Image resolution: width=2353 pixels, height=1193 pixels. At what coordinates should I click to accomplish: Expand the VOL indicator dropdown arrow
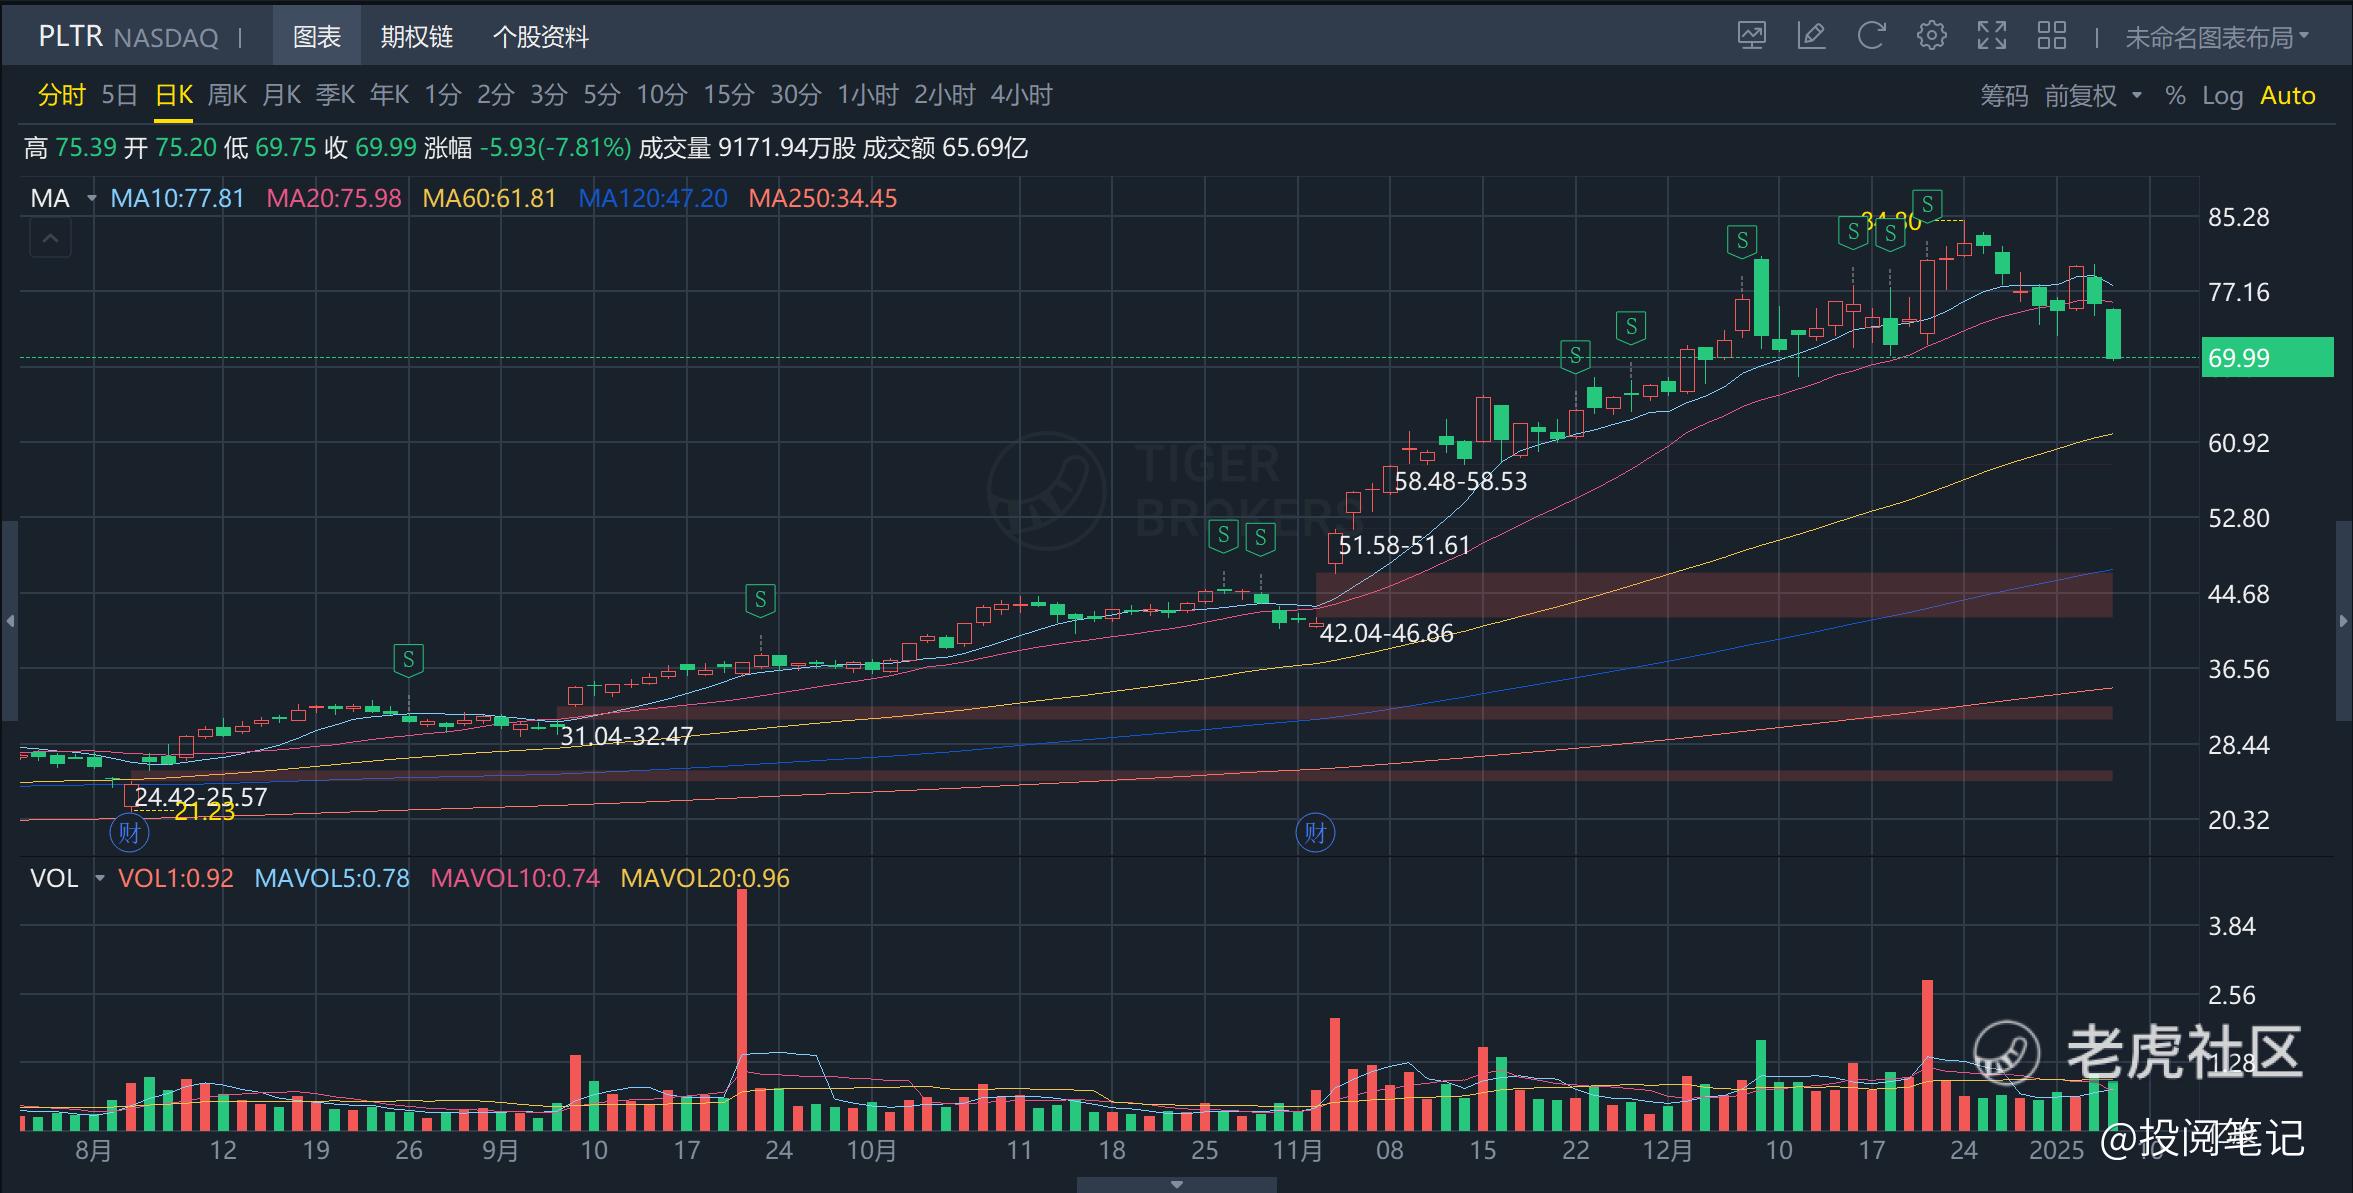click(x=100, y=878)
